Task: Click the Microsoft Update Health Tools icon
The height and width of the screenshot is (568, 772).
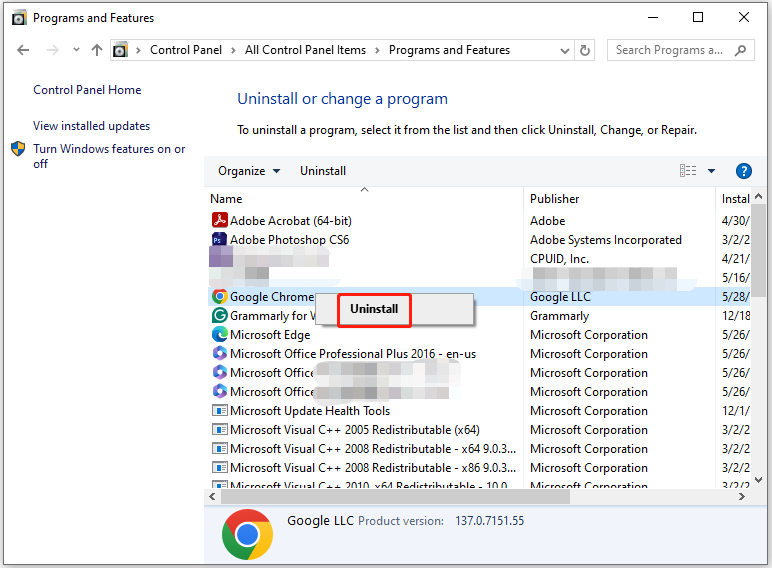Action: pyautogui.click(x=219, y=410)
